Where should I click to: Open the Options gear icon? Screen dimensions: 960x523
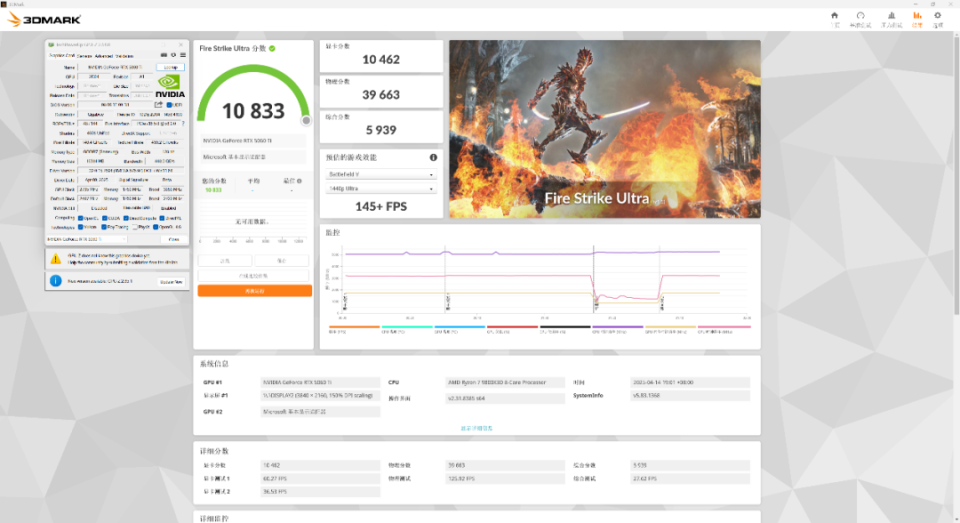(937, 15)
